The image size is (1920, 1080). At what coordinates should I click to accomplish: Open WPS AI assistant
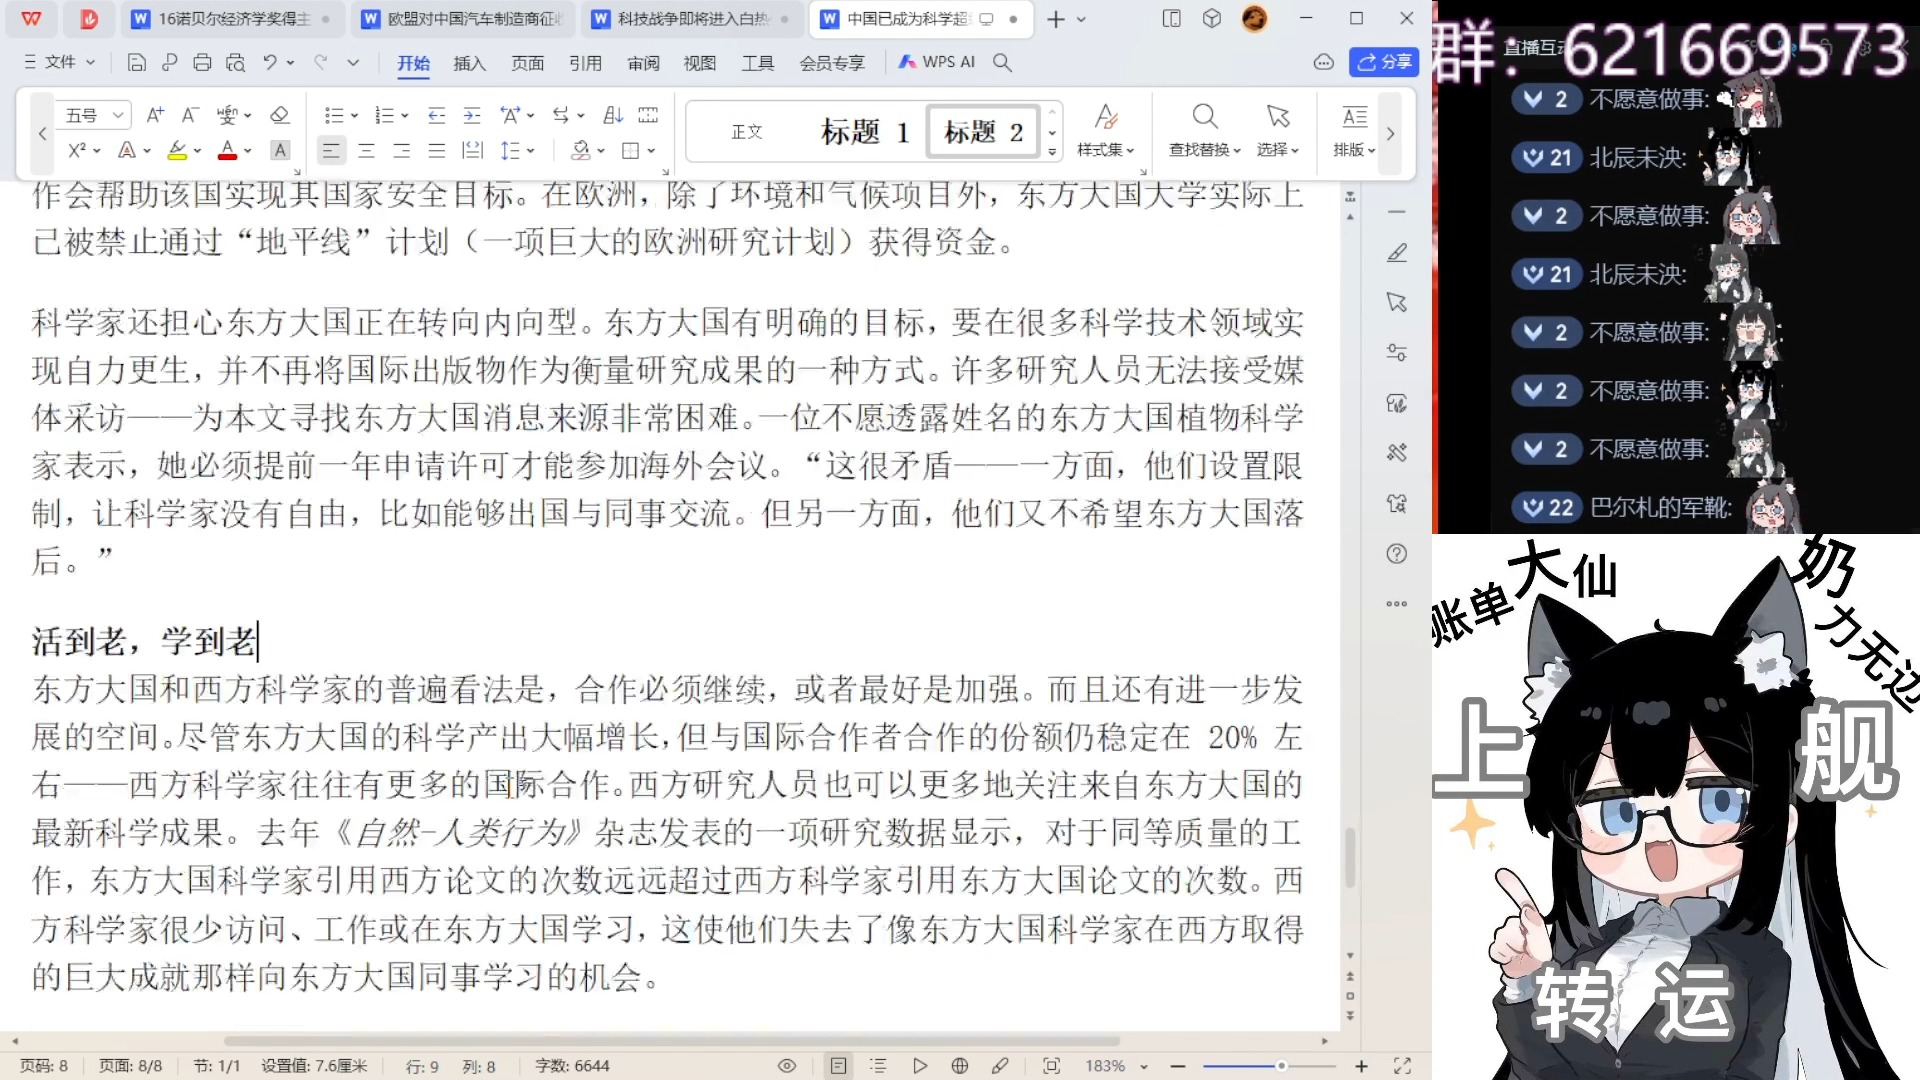coord(936,62)
